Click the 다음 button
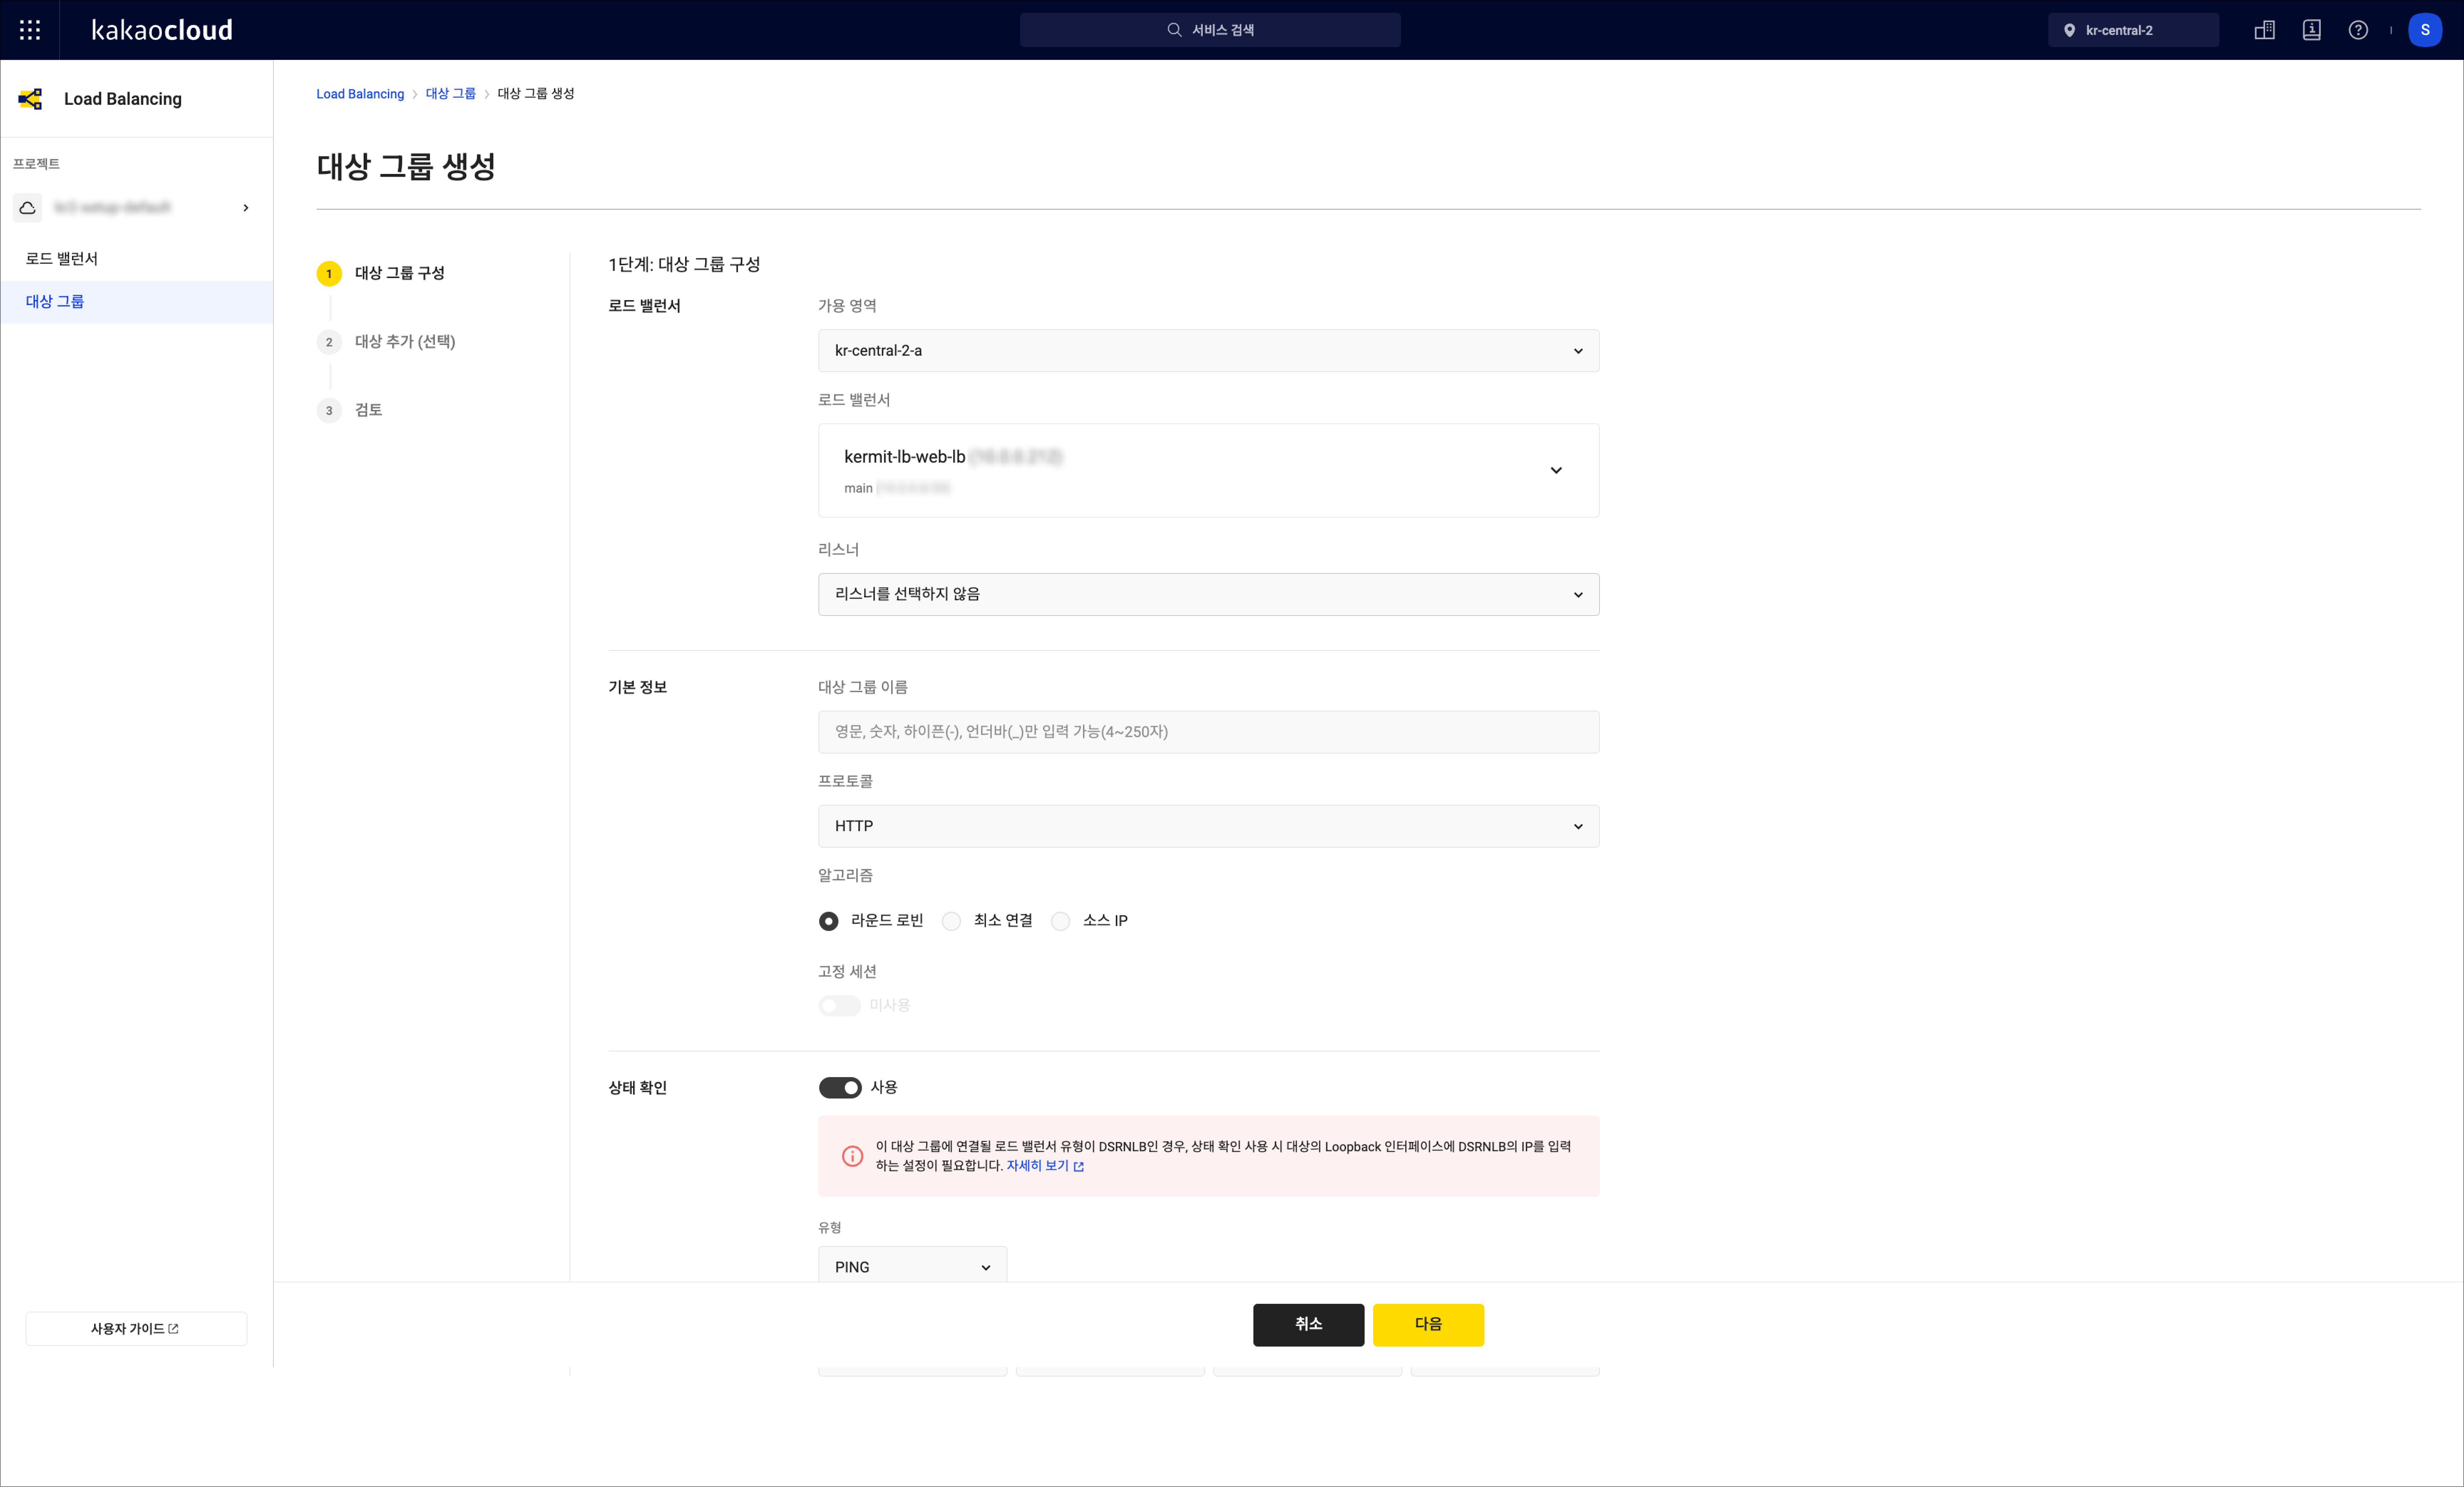2464x1487 pixels. [1428, 1324]
